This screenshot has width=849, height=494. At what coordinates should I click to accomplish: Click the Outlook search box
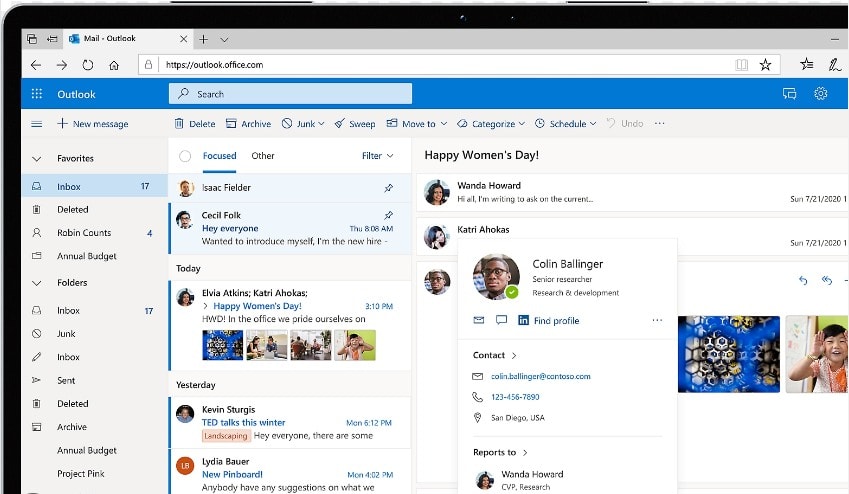290,94
